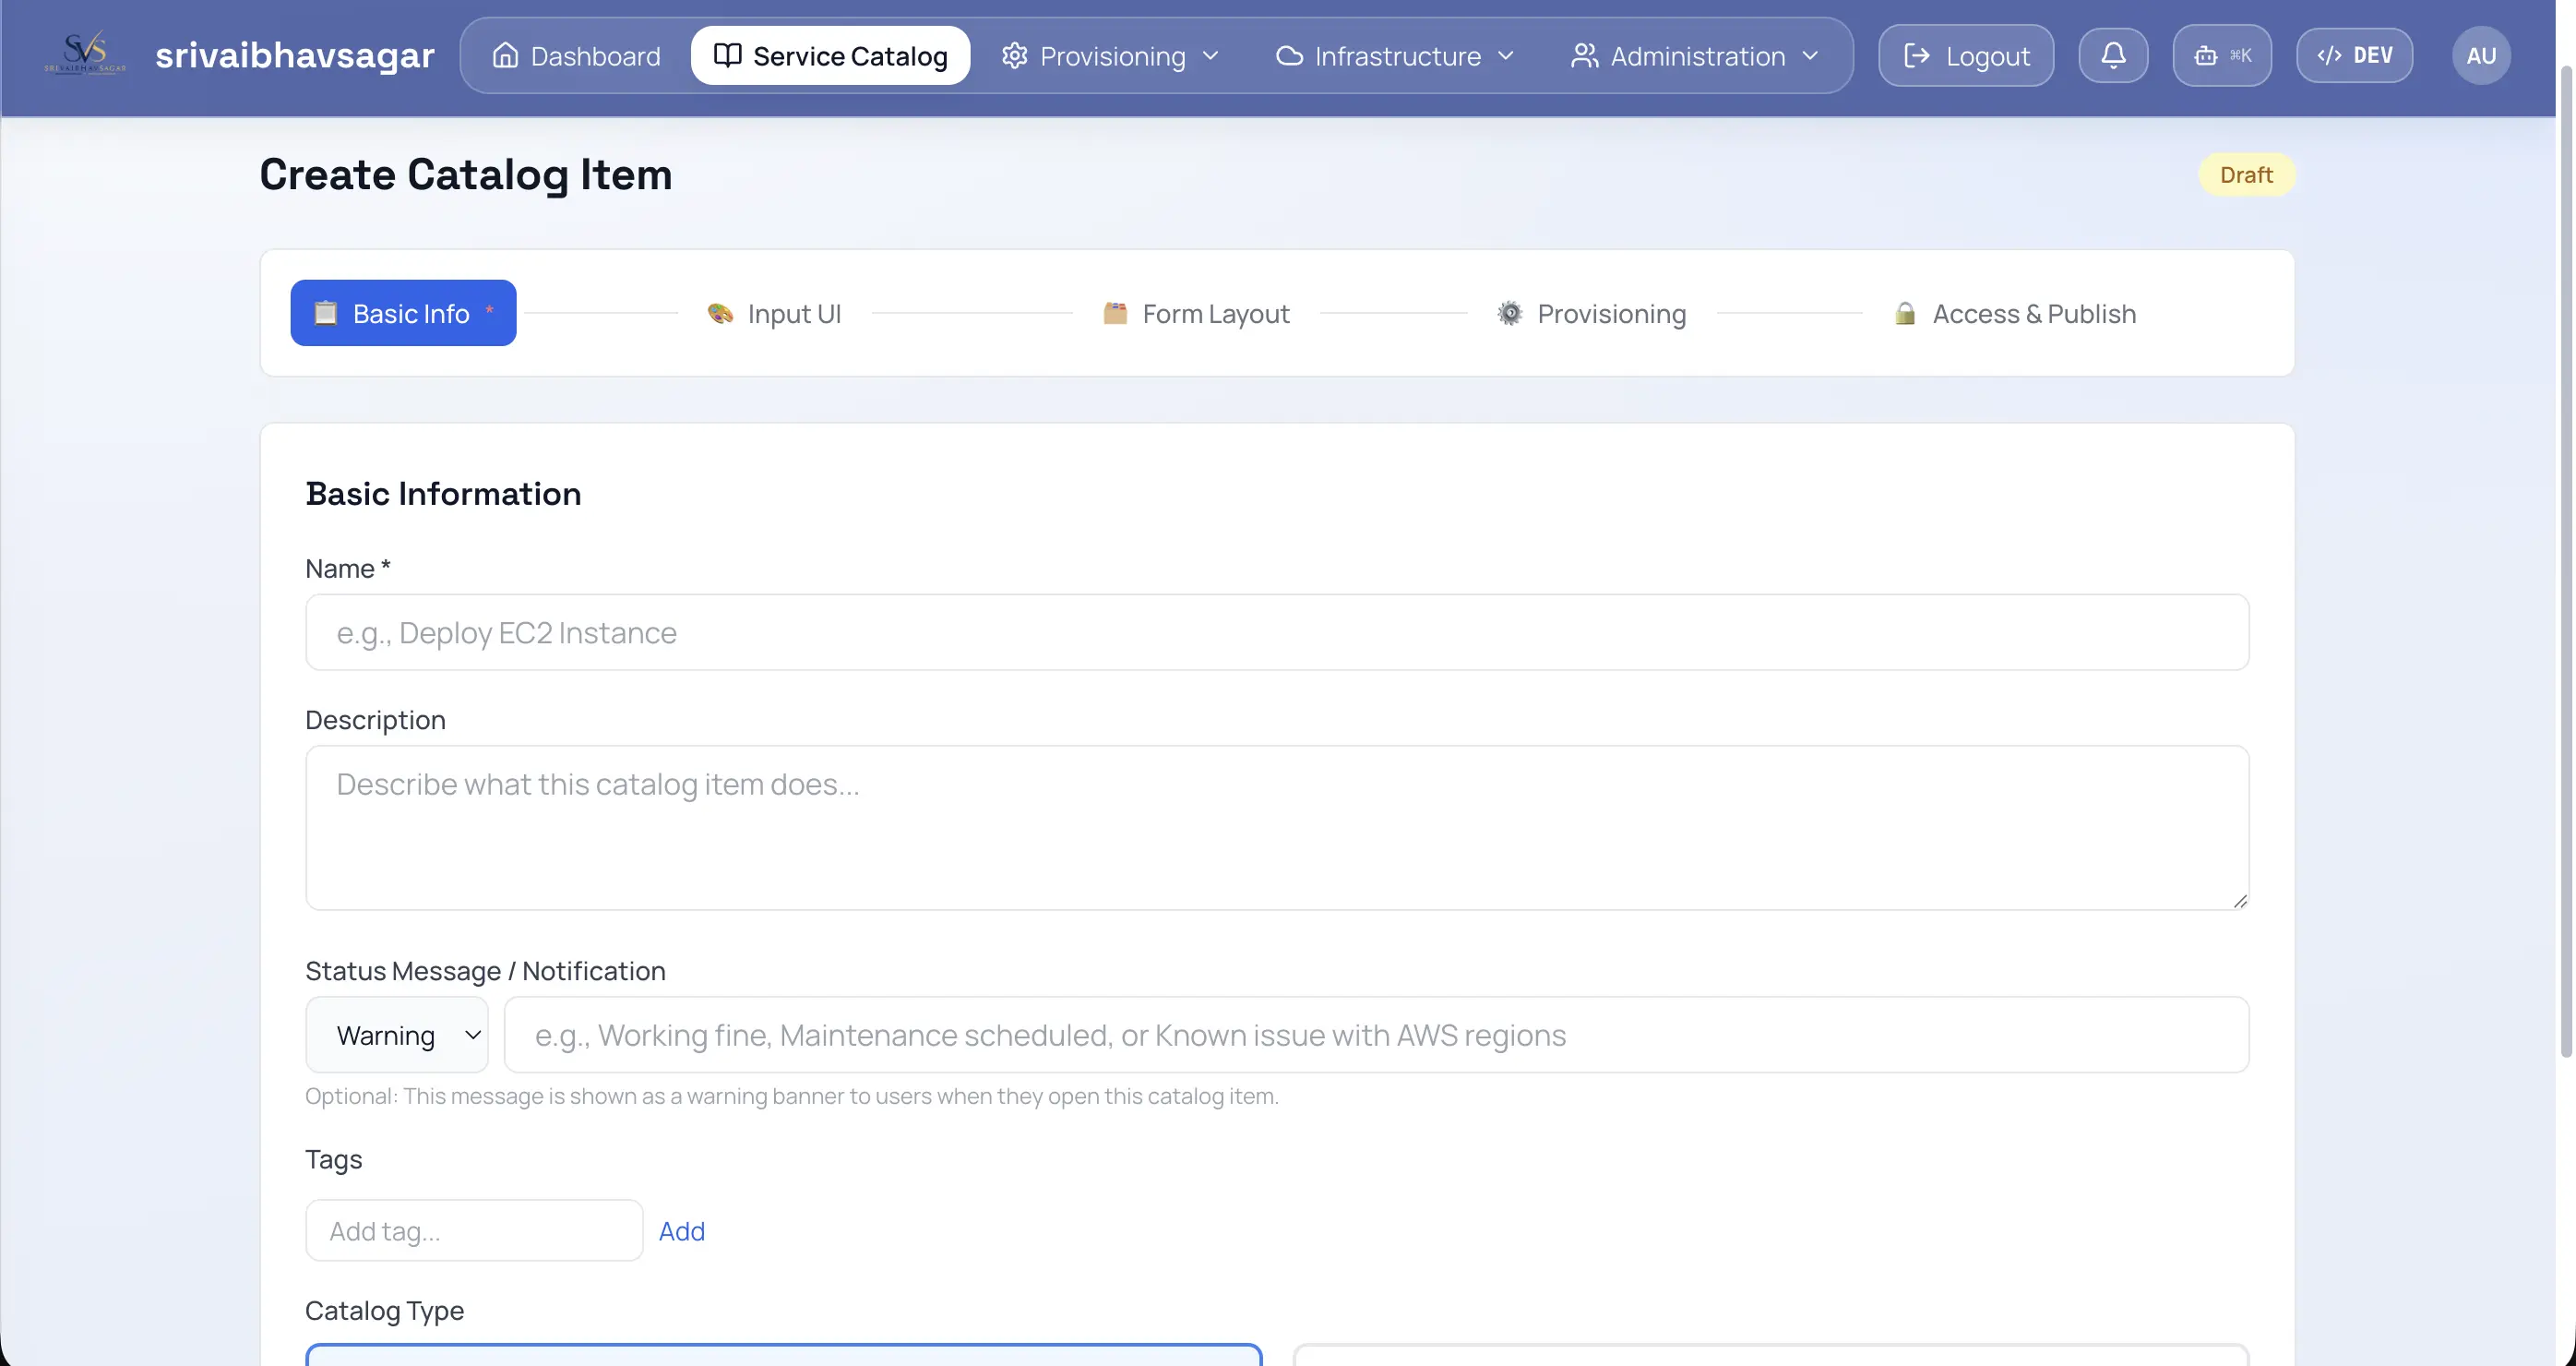The height and width of the screenshot is (1366, 2576).
Task: Click the lock icon beside Access & Publish
Action: tap(1904, 313)
